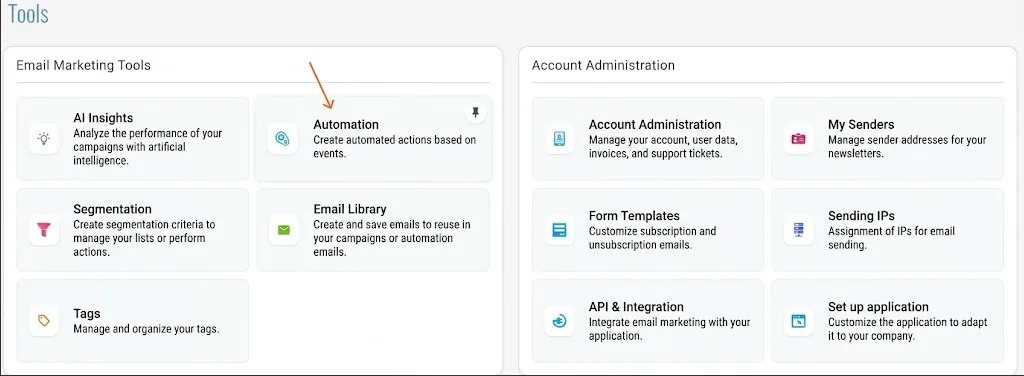Screen dimensions: 1024x376
Task: Open the Set up application title
Action: (x=878, y=307)
